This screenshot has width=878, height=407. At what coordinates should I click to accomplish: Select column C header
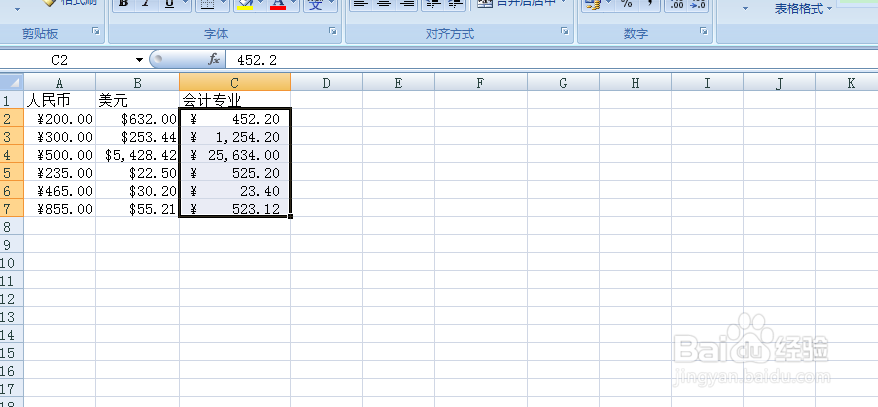pos(235,83)
